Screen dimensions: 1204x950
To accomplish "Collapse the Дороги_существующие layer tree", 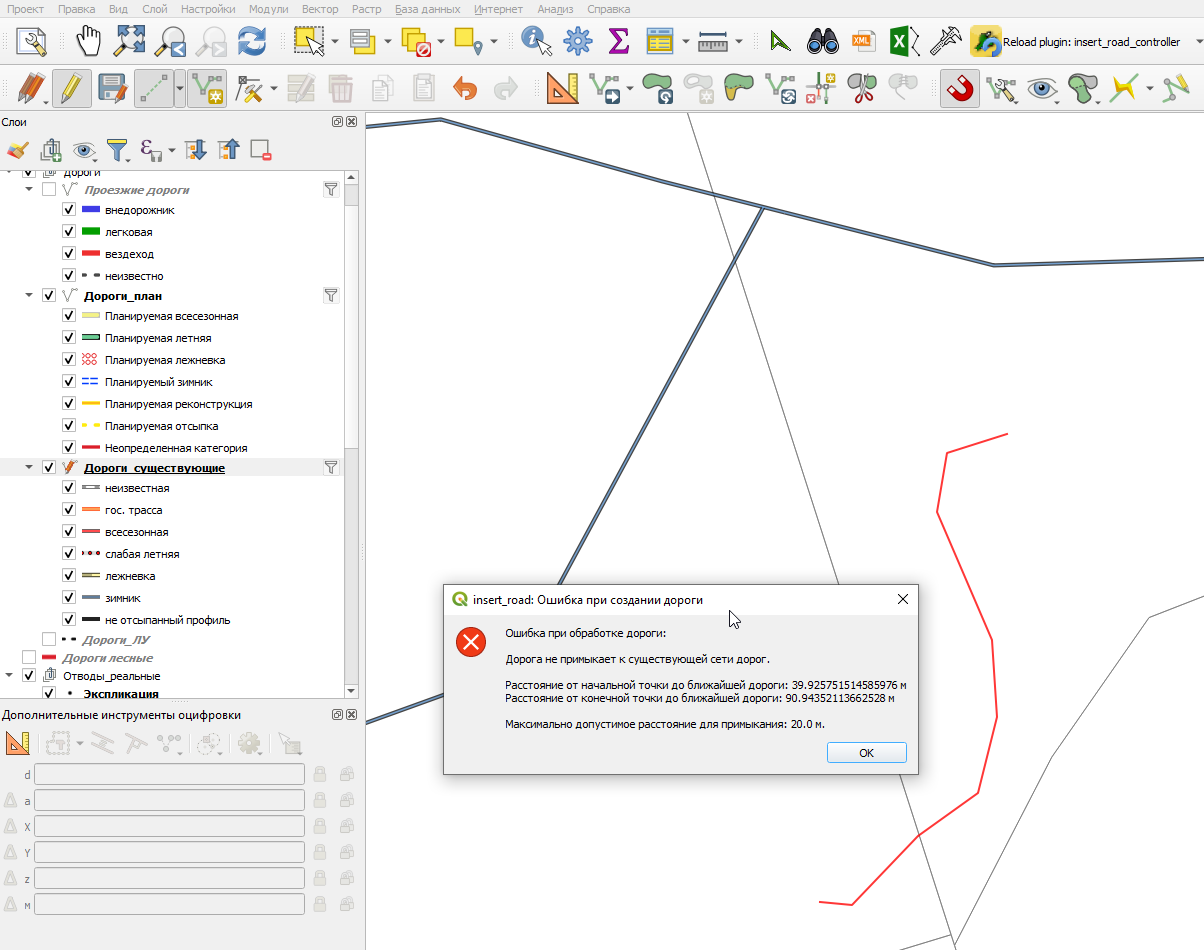I will 30,467.
